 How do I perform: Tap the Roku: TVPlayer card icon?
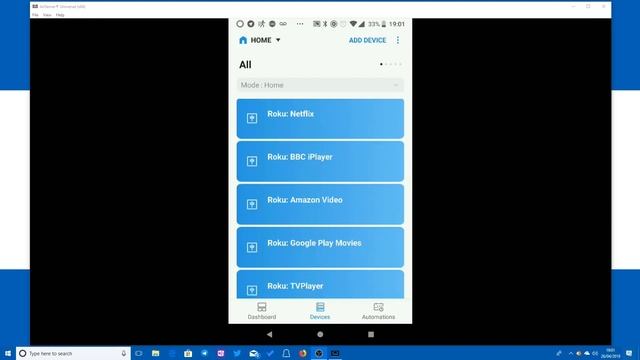pyautogui.click(x=252, y=290)
